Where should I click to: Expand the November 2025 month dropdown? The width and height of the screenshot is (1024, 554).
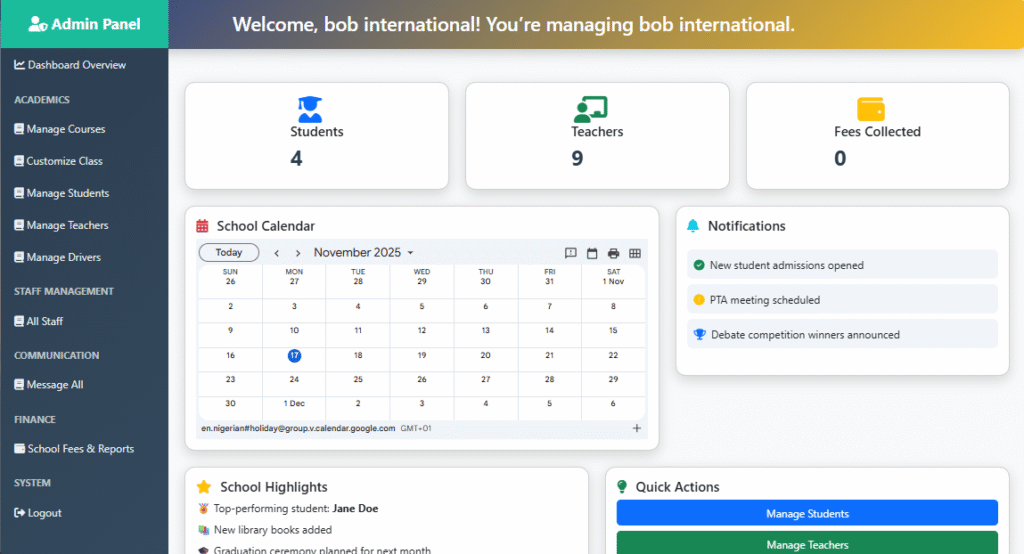[x=363, y=253]
